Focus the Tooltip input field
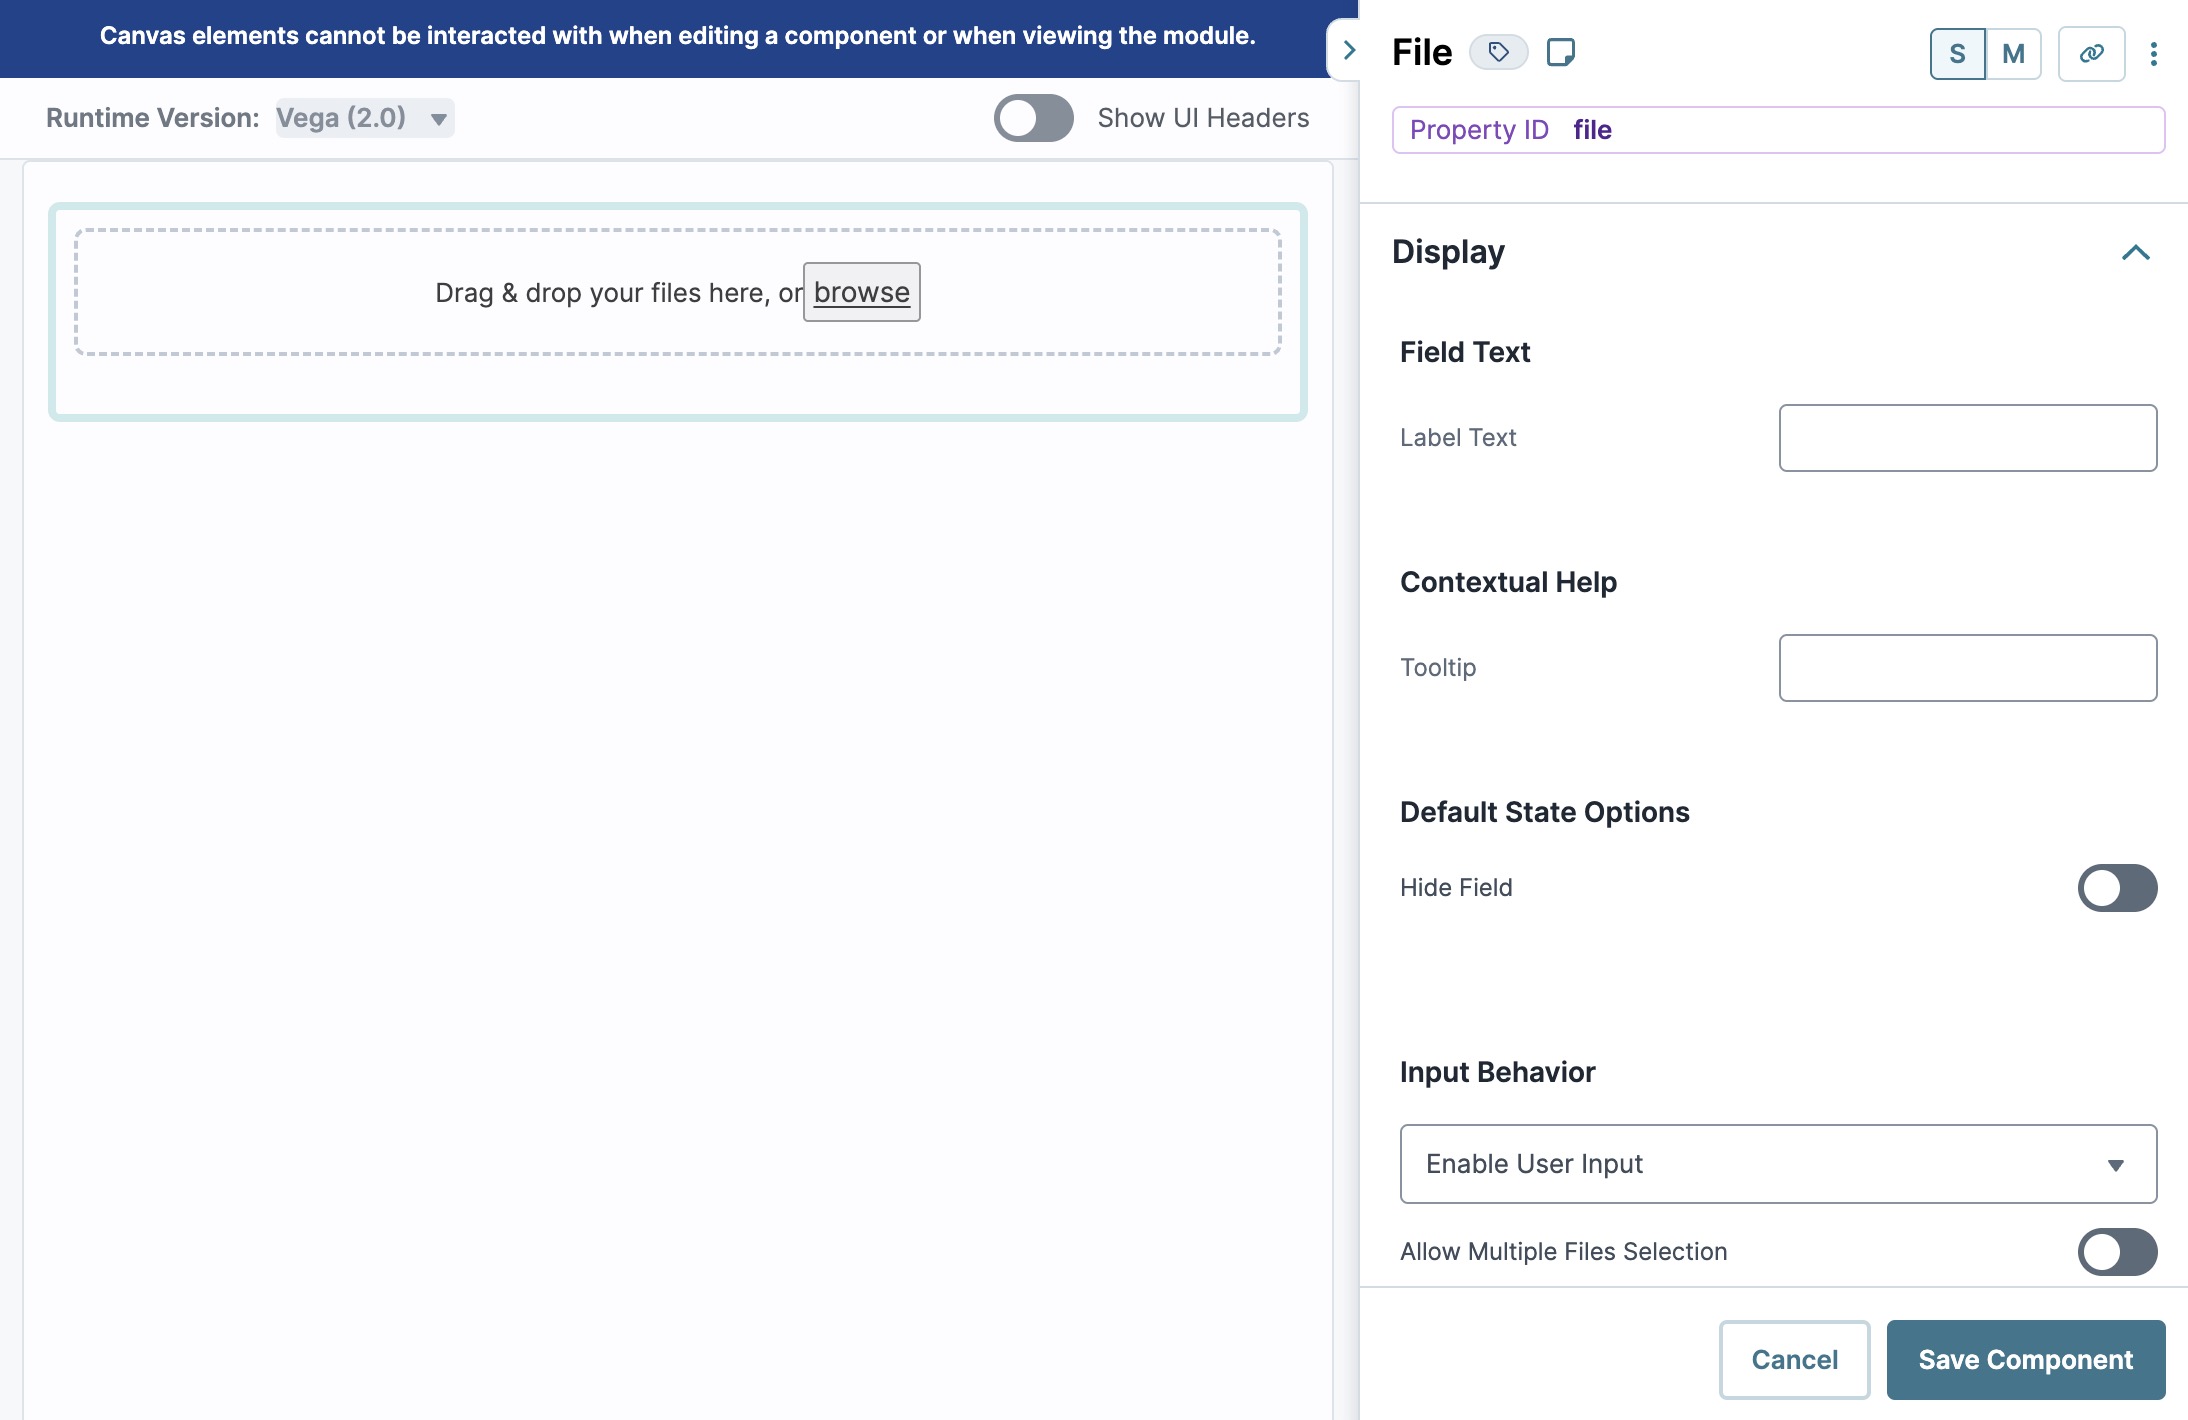The width and height of the screenshot is (2188, 1420). pos(1967,668)
